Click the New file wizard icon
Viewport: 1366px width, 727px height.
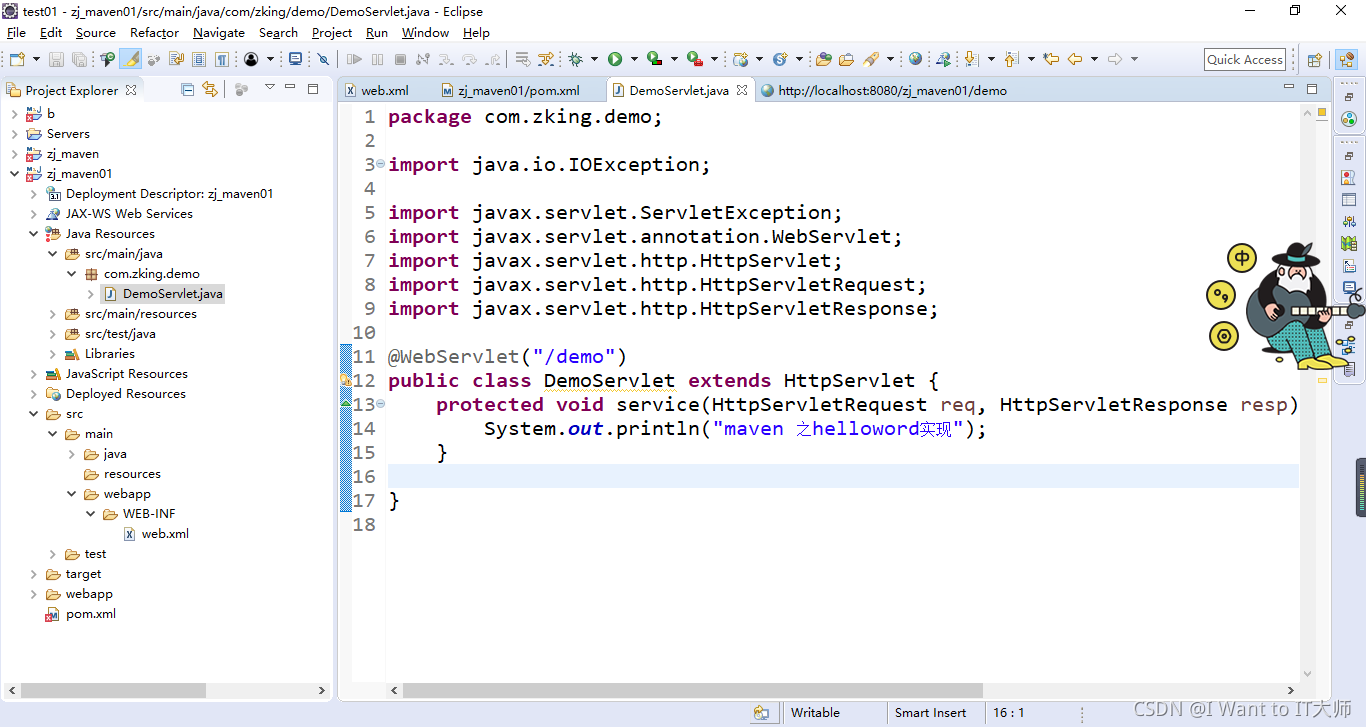(x=17, y=60)
